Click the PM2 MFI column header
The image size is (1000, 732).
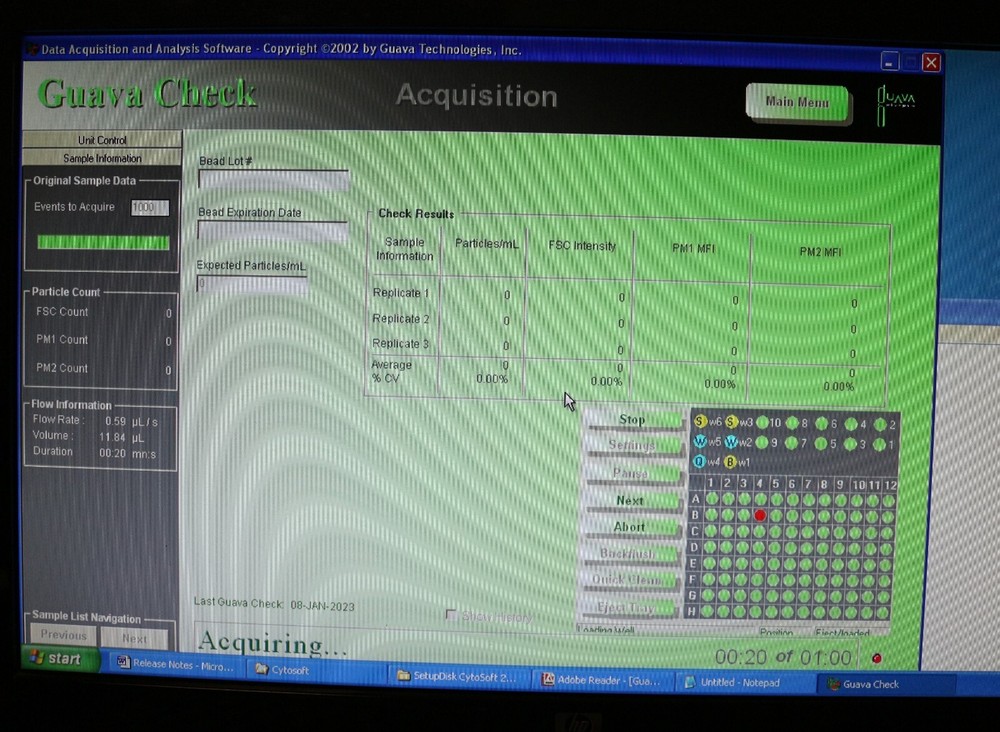(820, 252)
